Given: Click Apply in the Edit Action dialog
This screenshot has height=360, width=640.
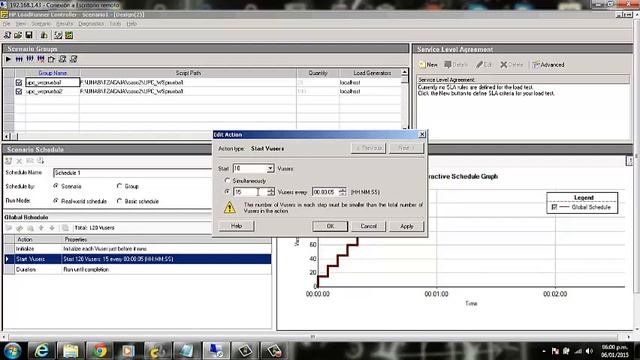Looking at the screenshot, I should [407, 226].
